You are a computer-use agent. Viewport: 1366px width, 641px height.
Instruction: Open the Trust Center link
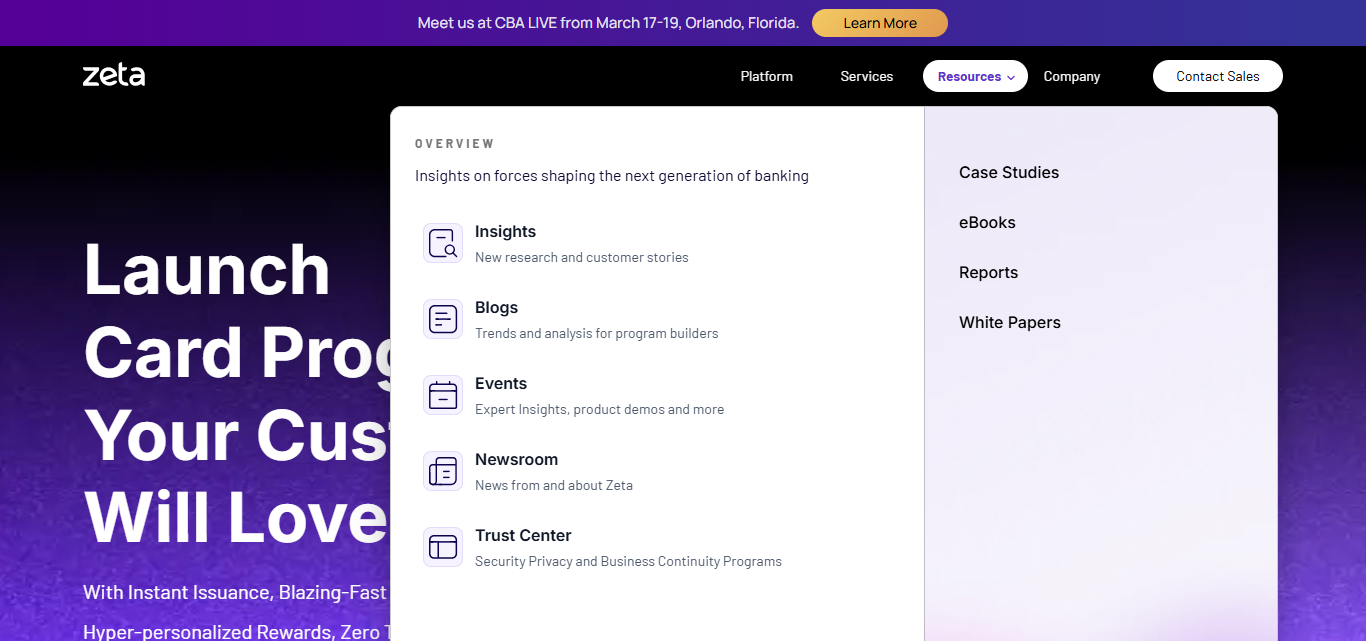(523, 535)
